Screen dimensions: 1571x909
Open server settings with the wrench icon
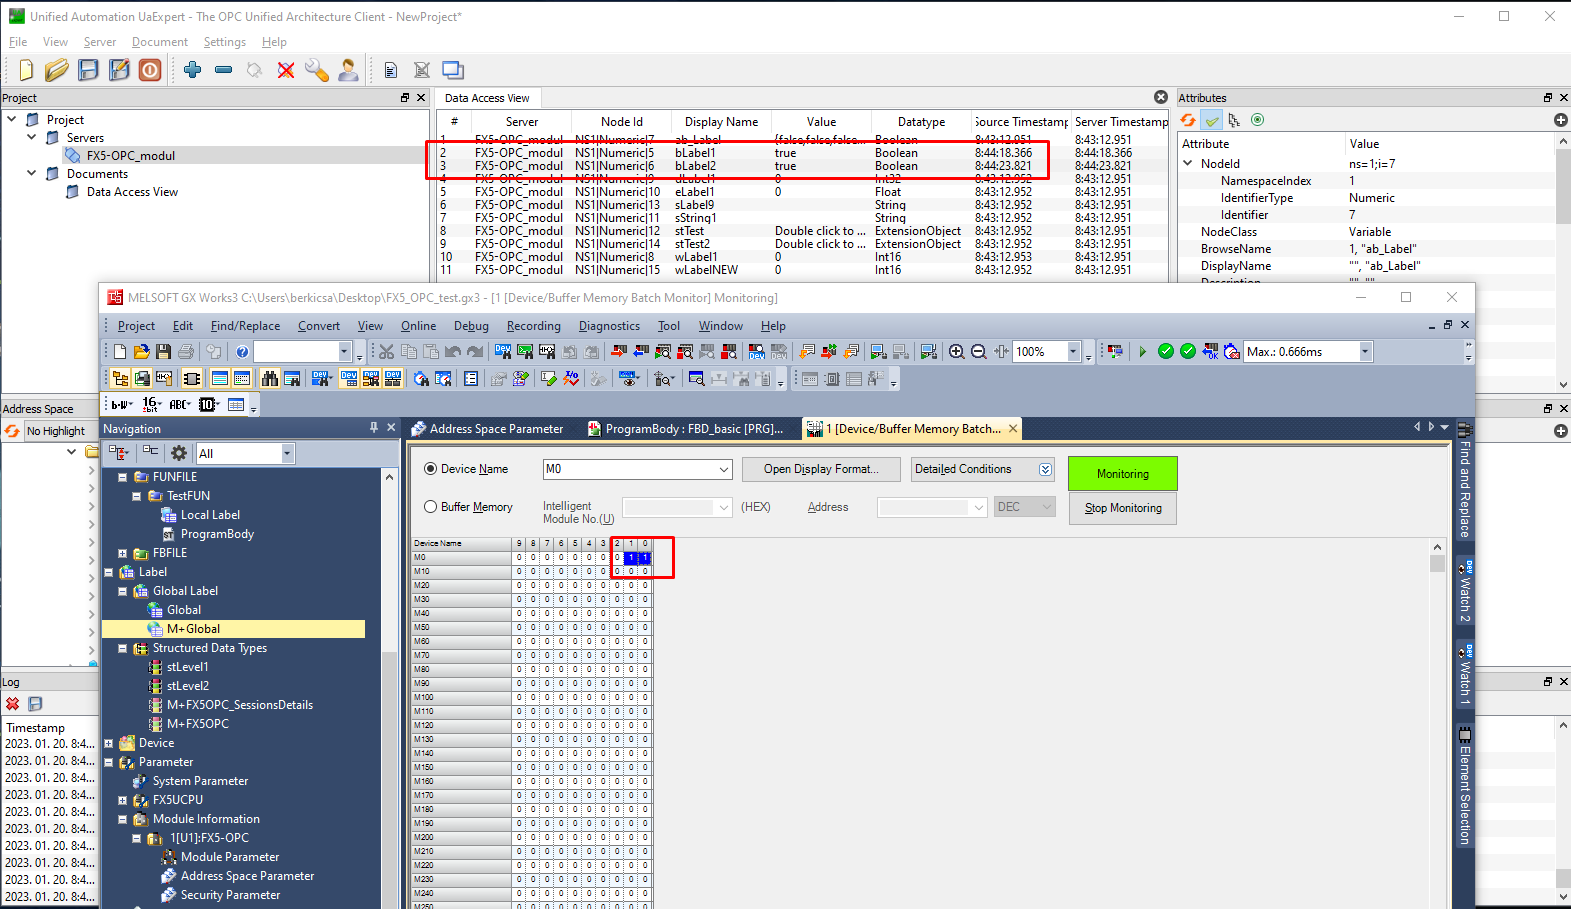click(x=317, y=70)
